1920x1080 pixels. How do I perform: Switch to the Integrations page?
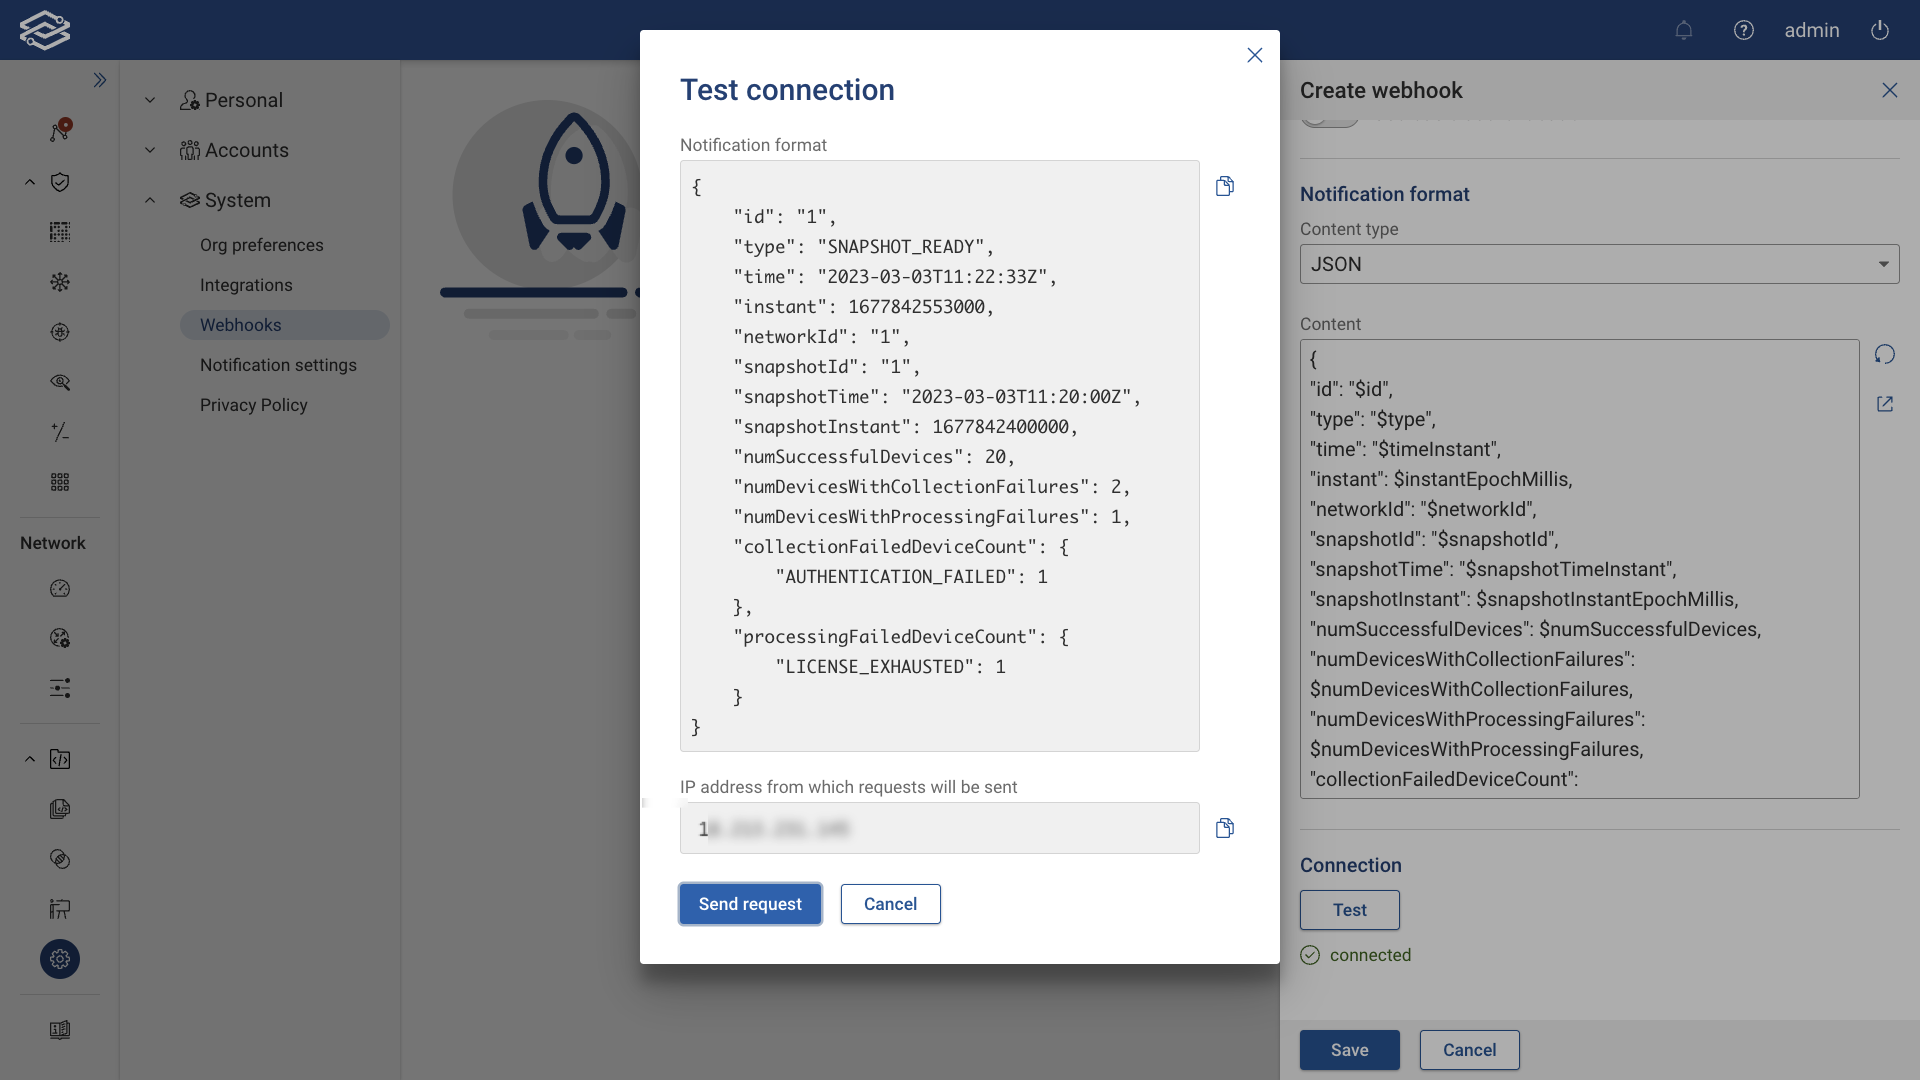pos(246,285)
